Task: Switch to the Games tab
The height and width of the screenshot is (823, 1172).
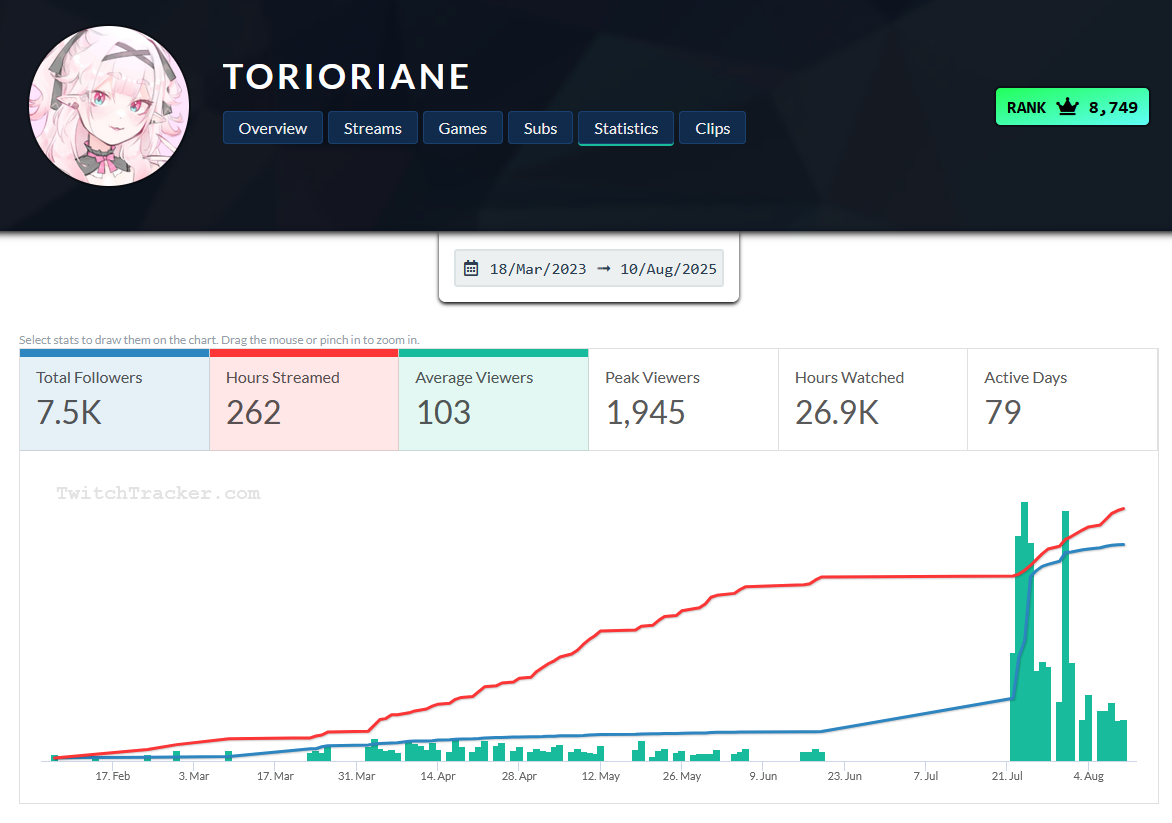Action: (463, 129)
